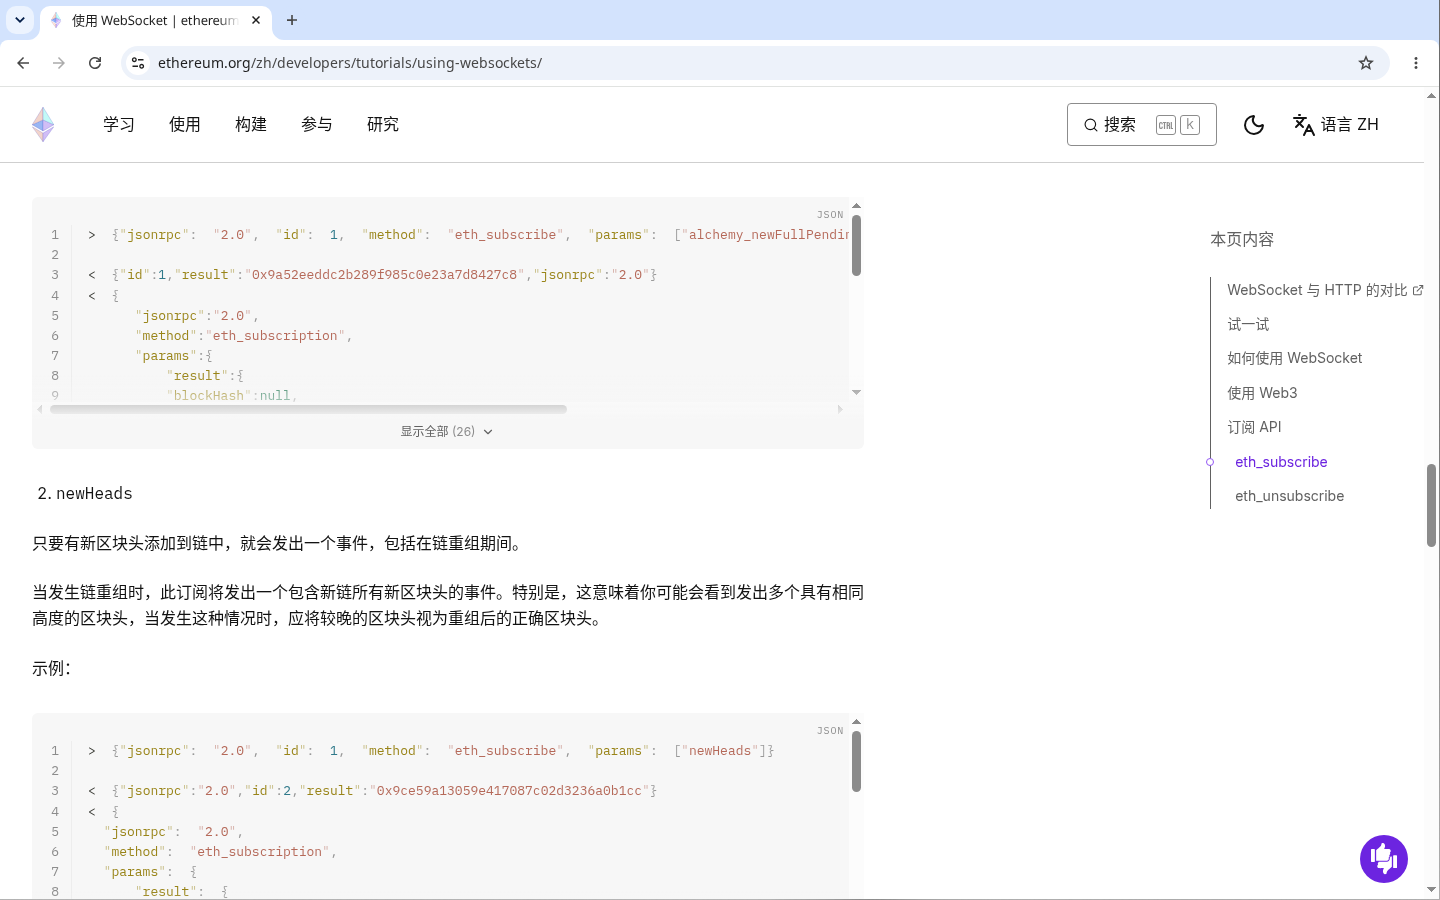Open the tab search dropdown arrow
Image resolution: width=1440 pixels, height=900 pixels.
[x=20, y=20]
